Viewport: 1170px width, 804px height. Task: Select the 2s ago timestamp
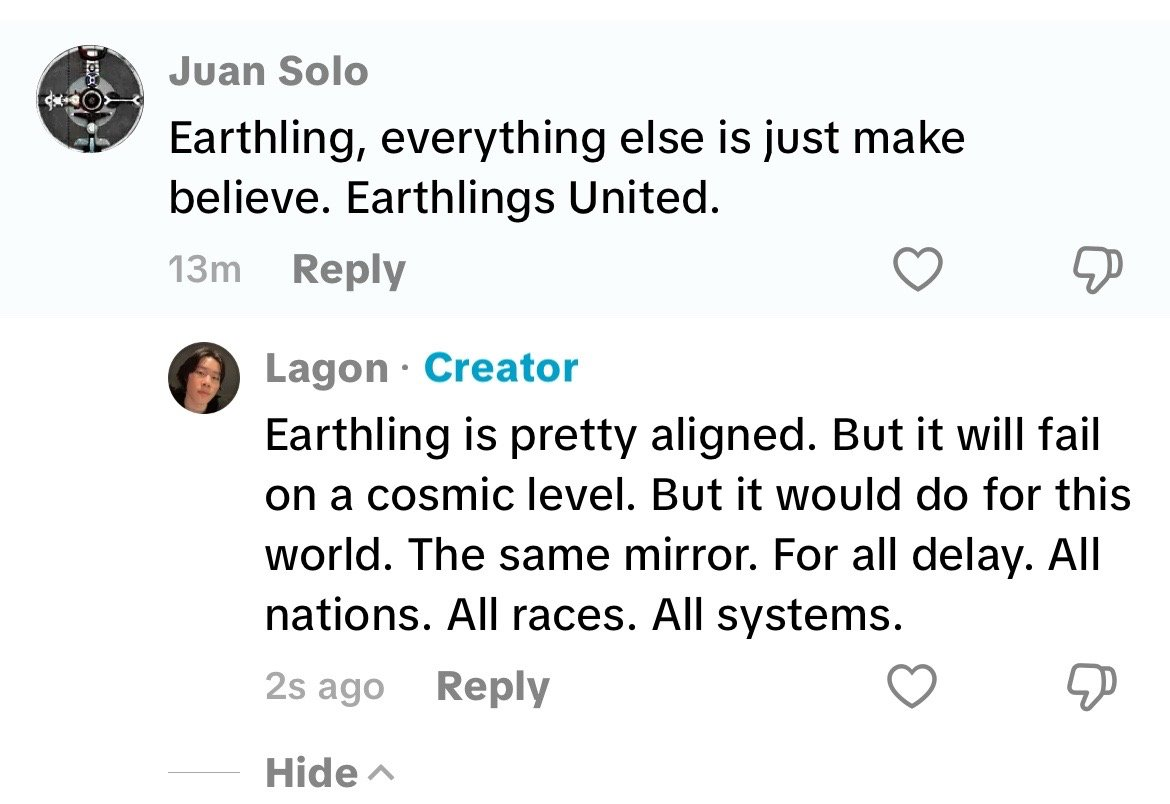(324, 687)
